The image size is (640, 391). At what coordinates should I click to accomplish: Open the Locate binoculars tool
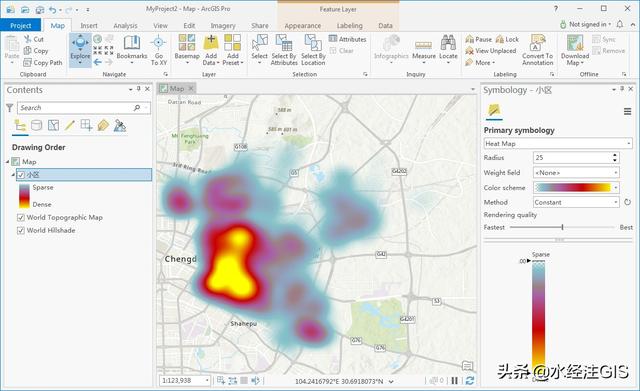[x=448, y=49]
